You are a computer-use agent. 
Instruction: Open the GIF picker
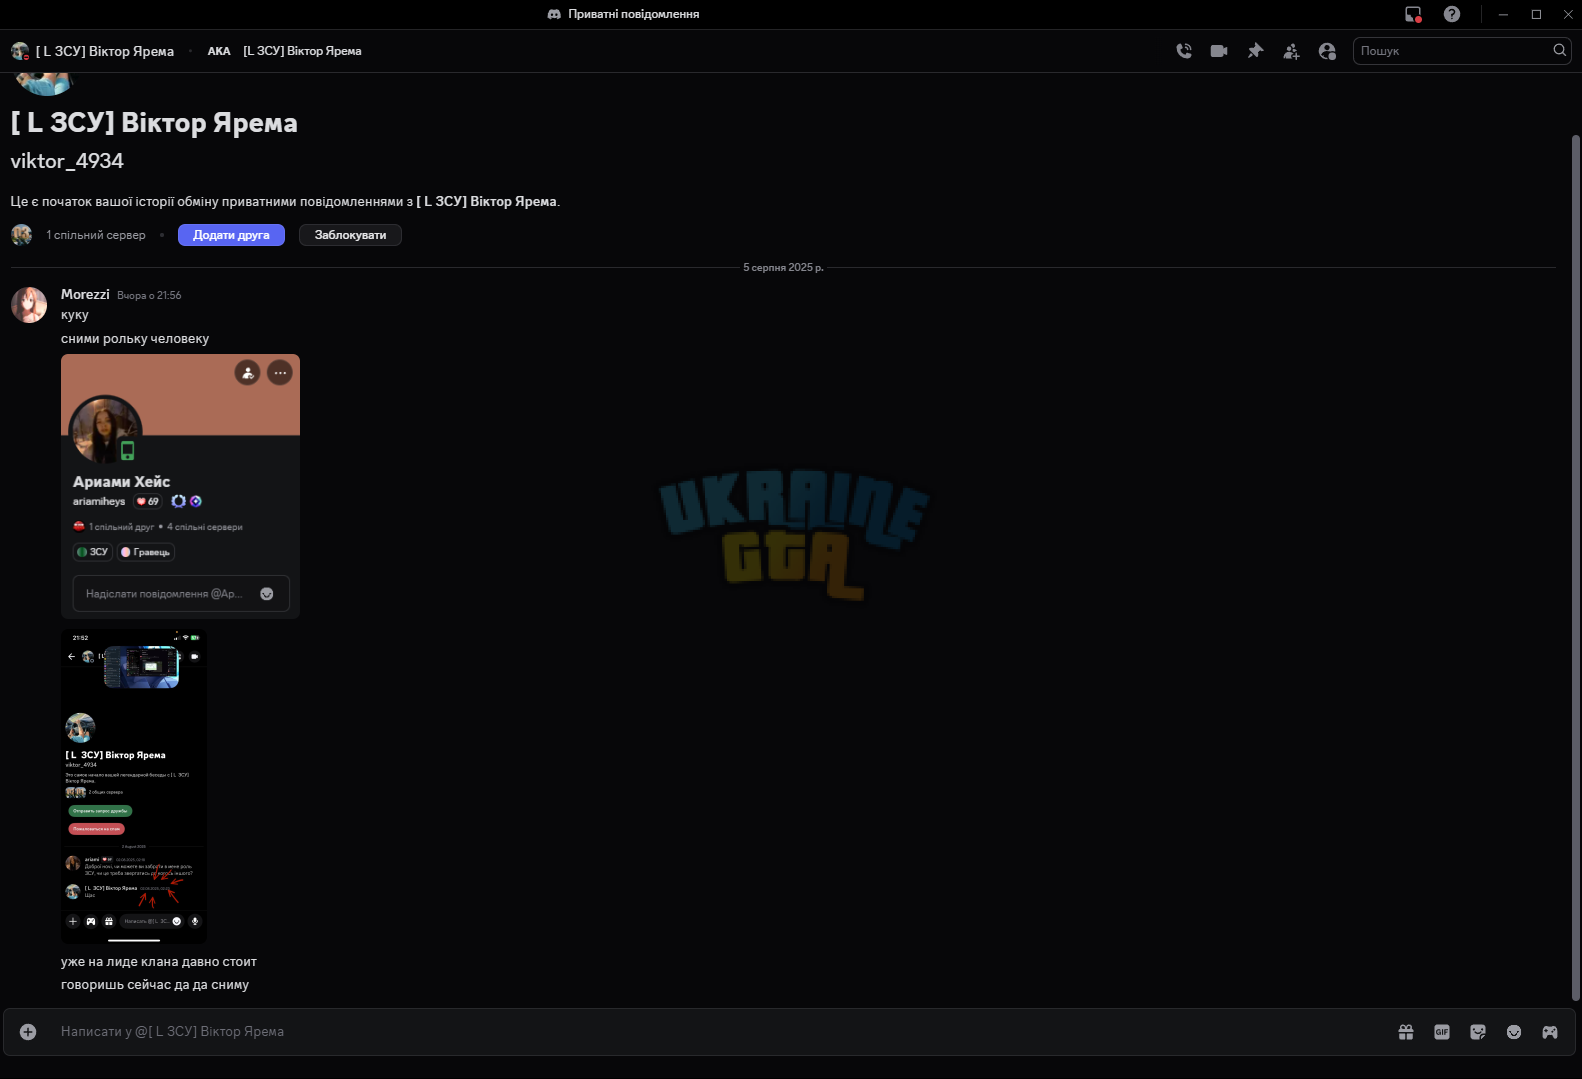pyautogui.click(x=1442, y=1032)
